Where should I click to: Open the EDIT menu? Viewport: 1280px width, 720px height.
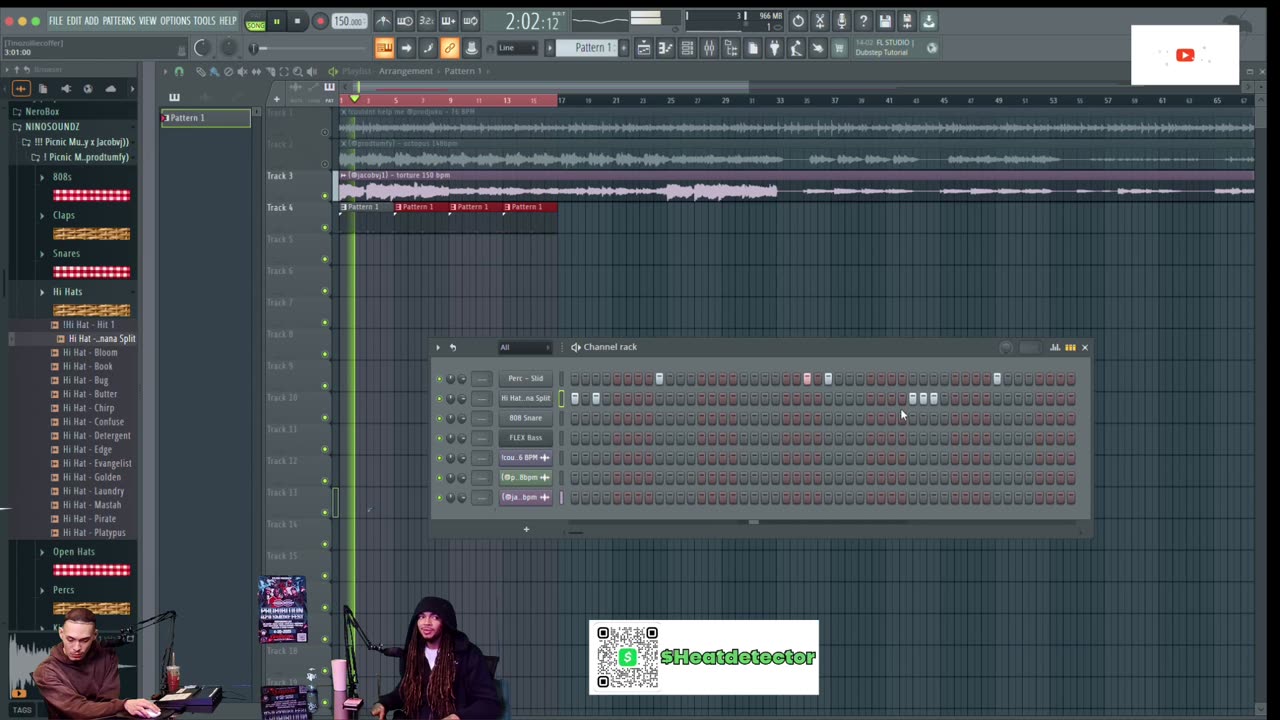point(74,21)
